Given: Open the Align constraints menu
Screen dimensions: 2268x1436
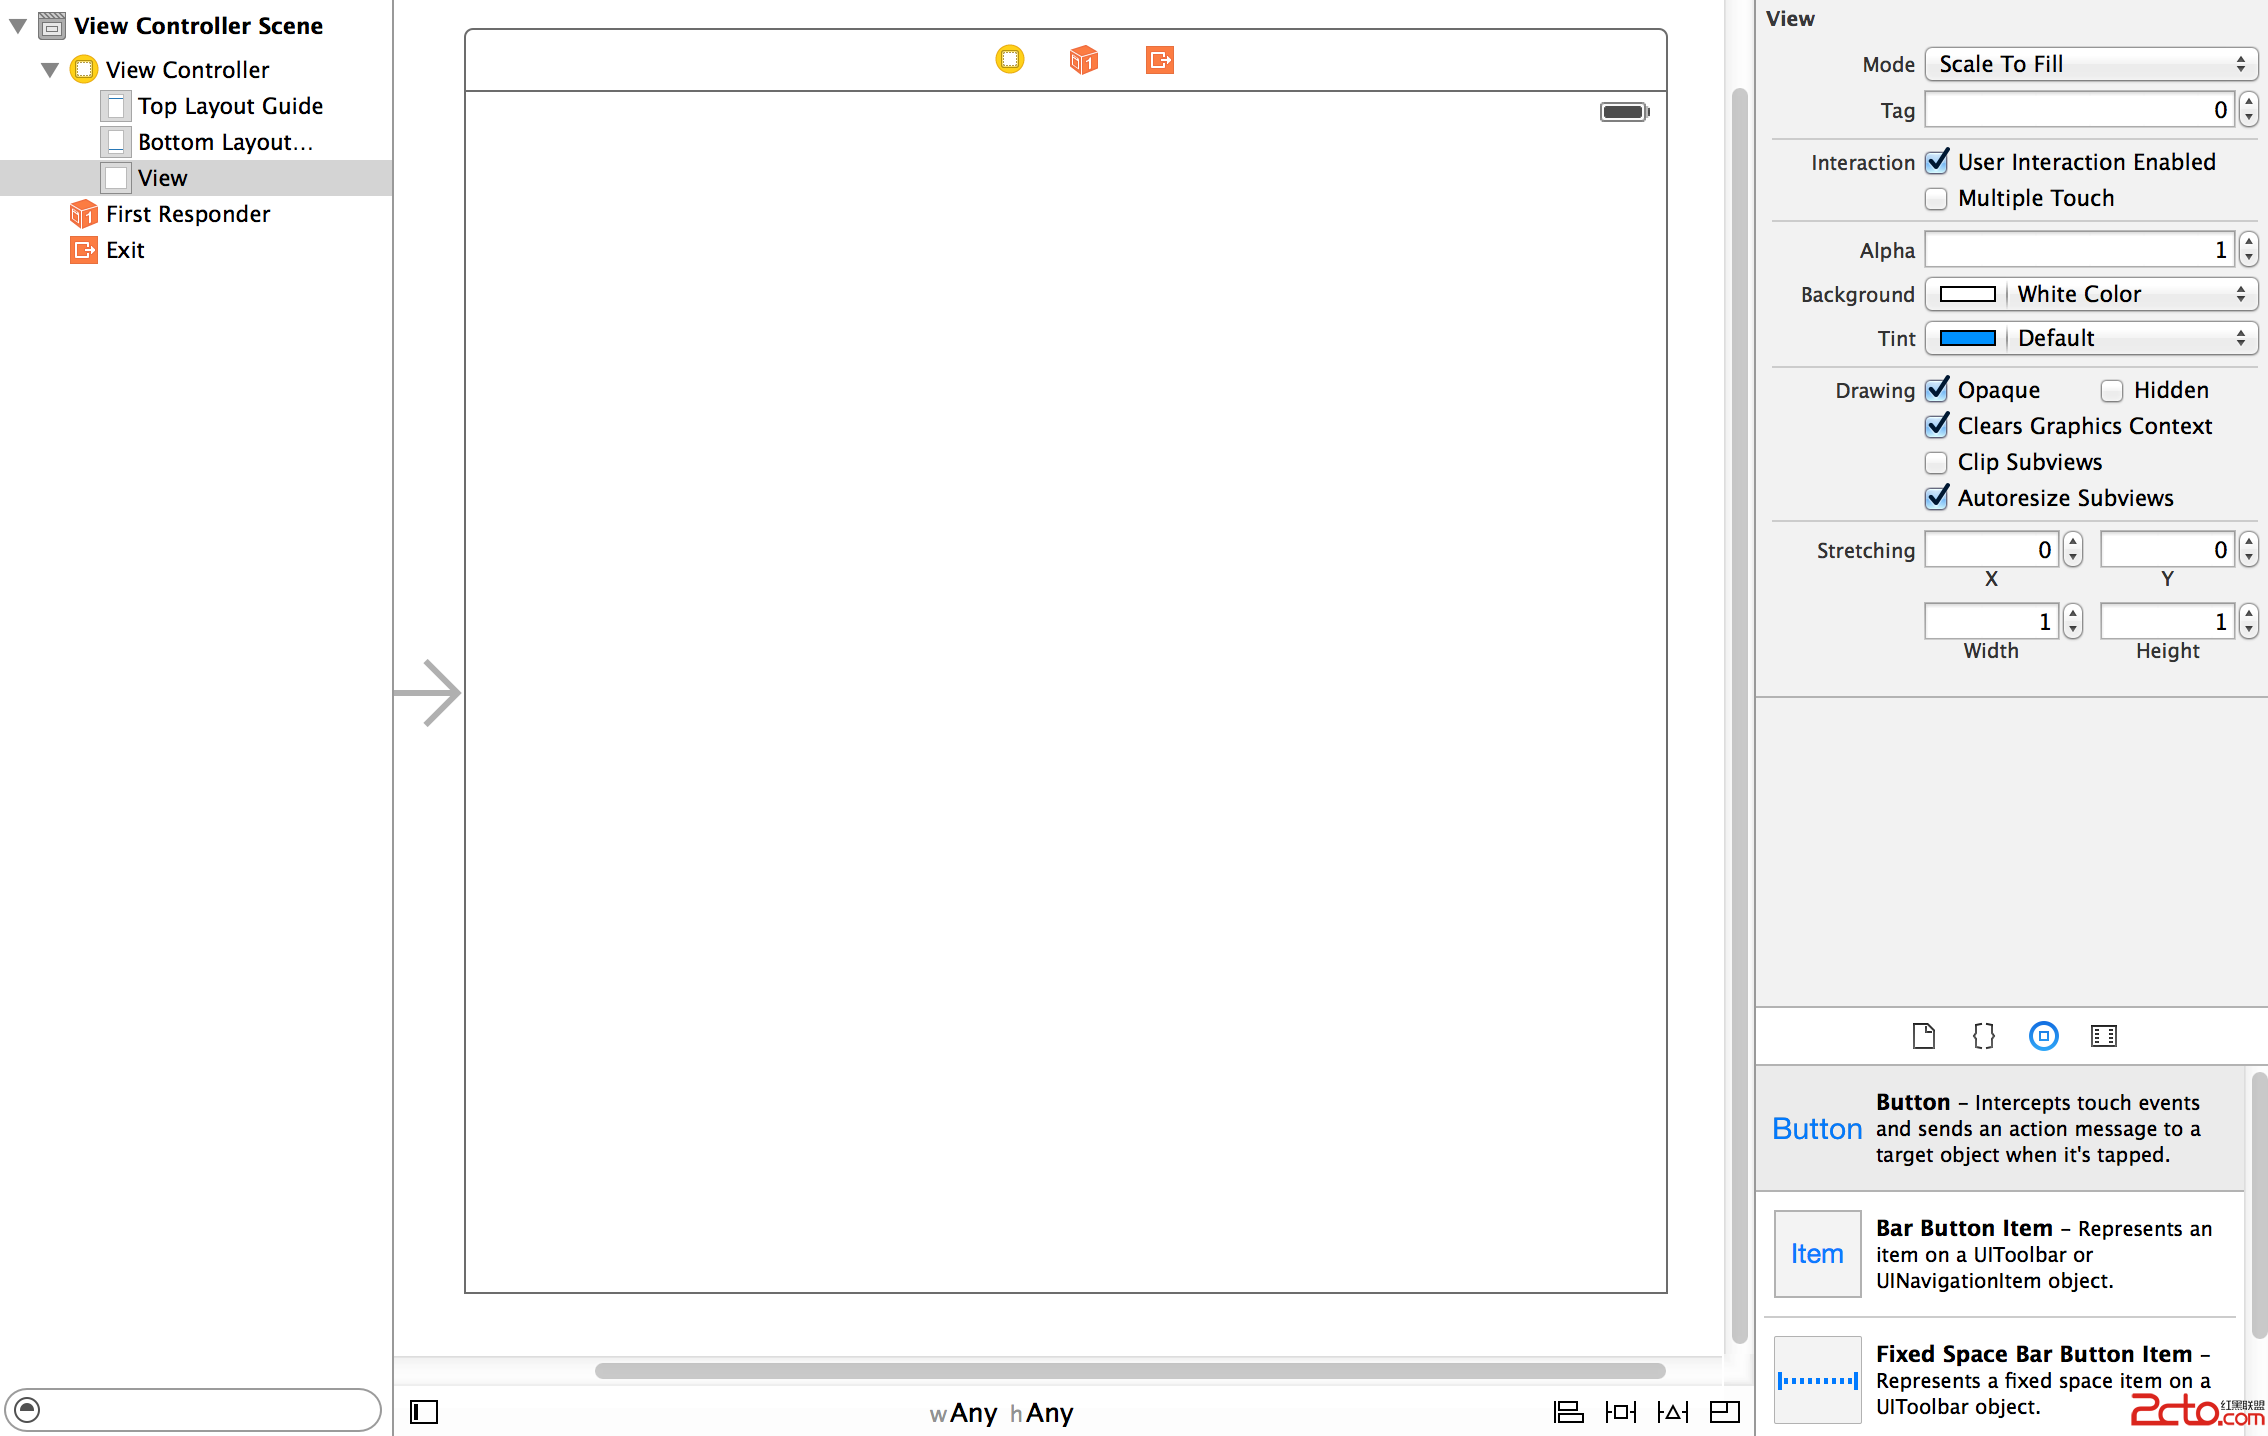Looking at the screenshot, I should click(1568, 1412).
